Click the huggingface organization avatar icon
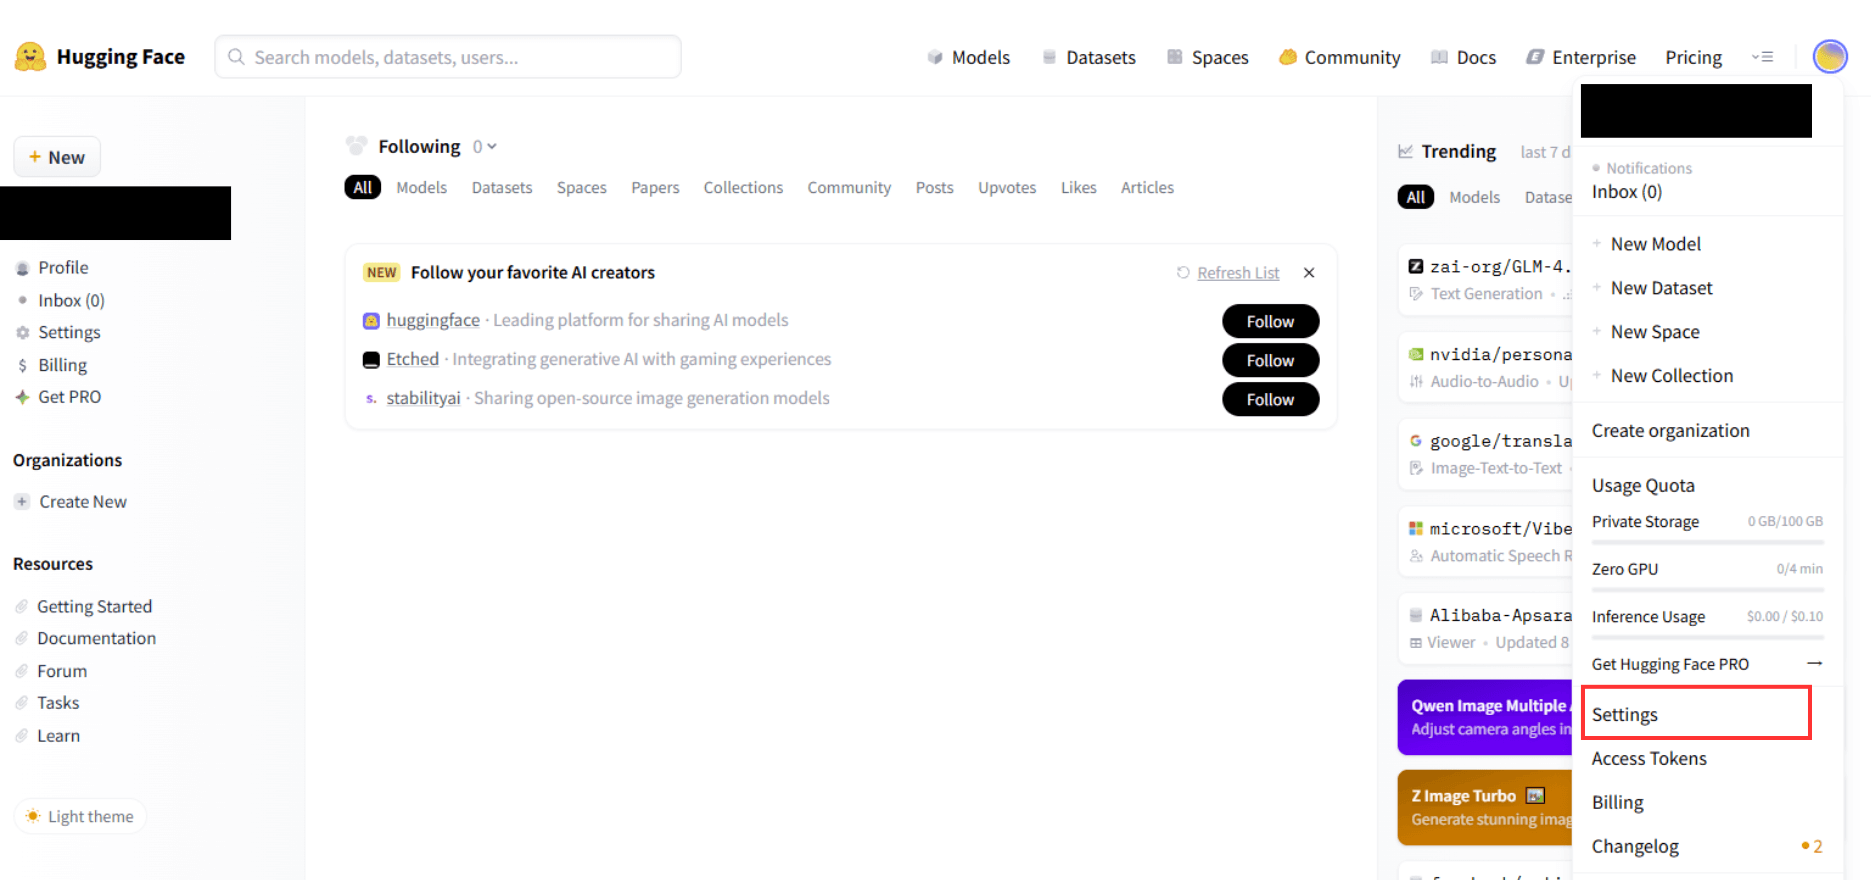Screen dimensions: 1871x880 pyautogui.click(x=371, y=321)
